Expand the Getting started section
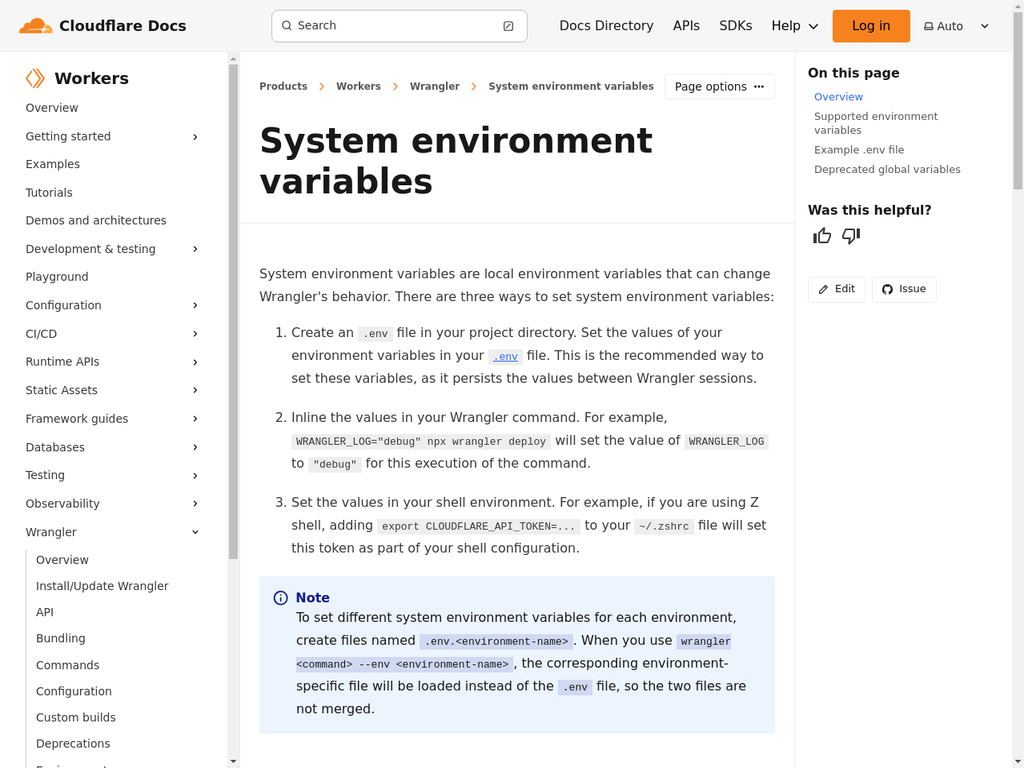 (195, 136)
